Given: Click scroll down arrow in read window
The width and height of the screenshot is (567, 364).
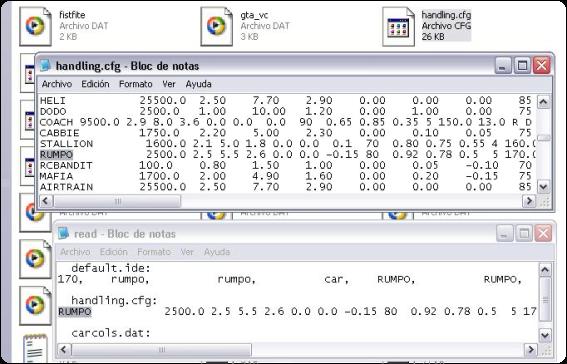Looking at the screenshot, I should [x=545, y=335].
